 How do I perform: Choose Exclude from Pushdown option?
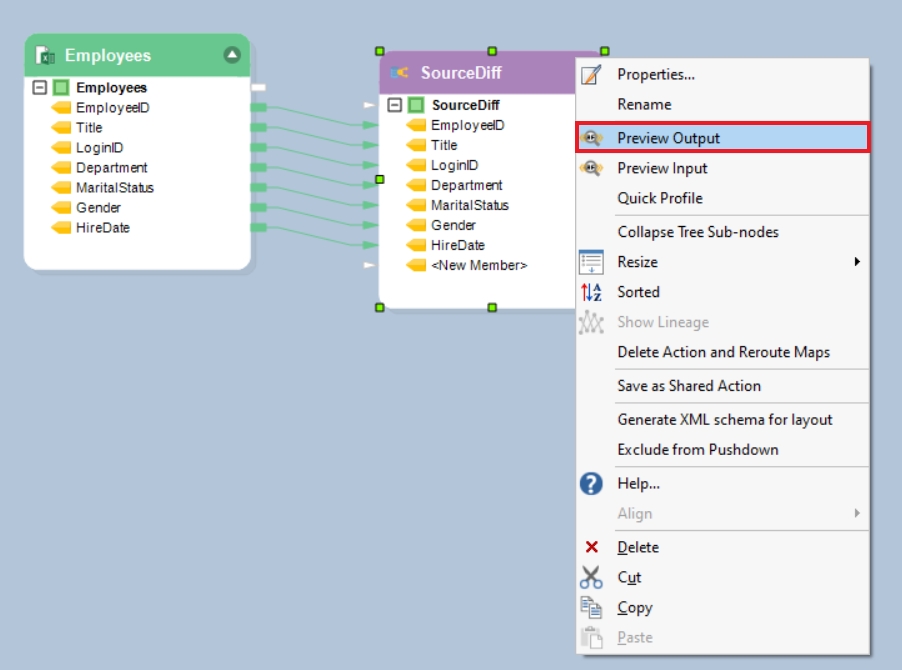(697, 450)
